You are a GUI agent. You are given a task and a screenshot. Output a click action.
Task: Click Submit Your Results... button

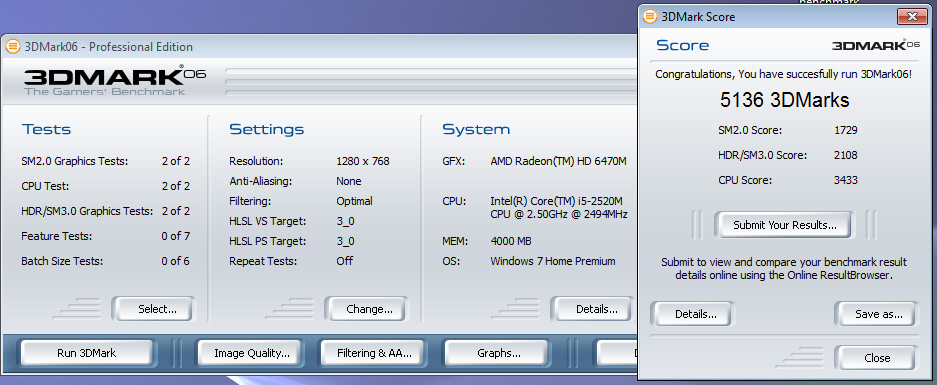[785, 225]
